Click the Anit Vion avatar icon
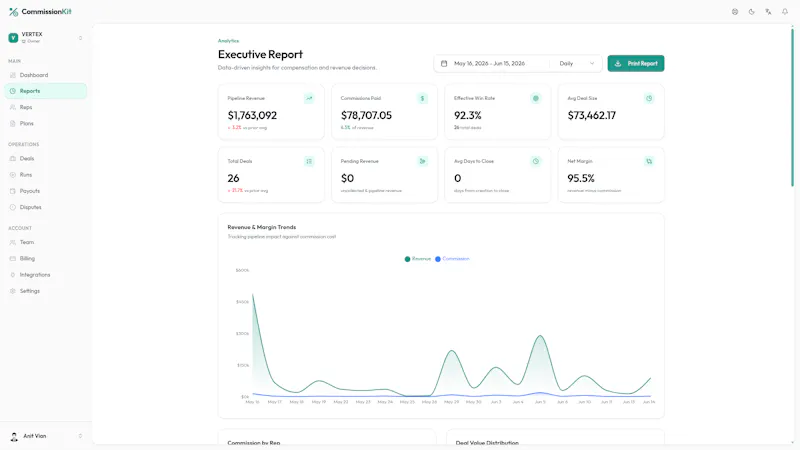800x450 pixels. coord(14,436)
